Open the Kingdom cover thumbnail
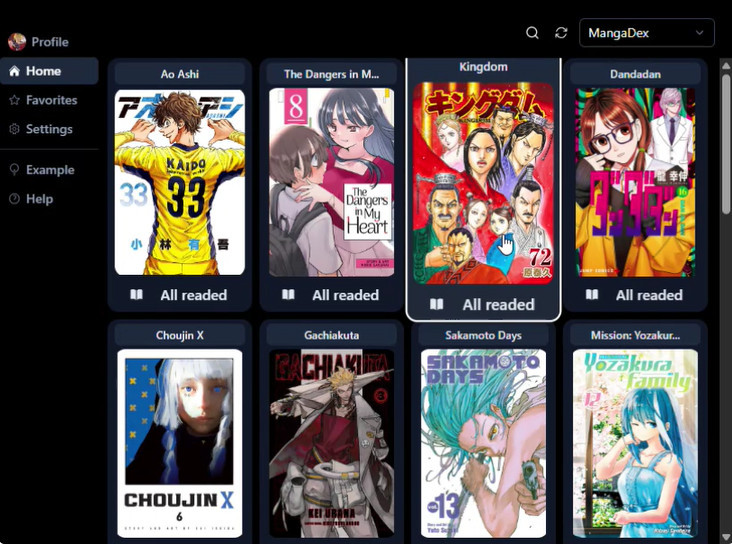Screen dimensions: 732x544 coord(483,184)
